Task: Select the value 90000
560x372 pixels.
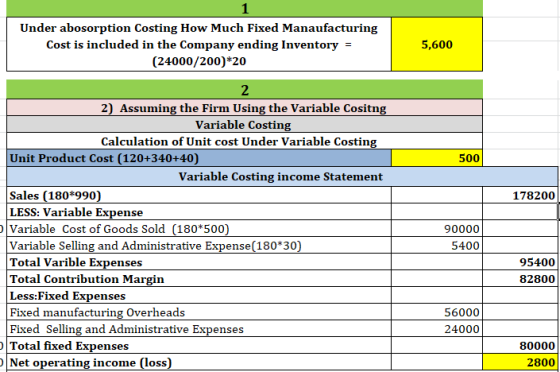Action: [437, 228]
